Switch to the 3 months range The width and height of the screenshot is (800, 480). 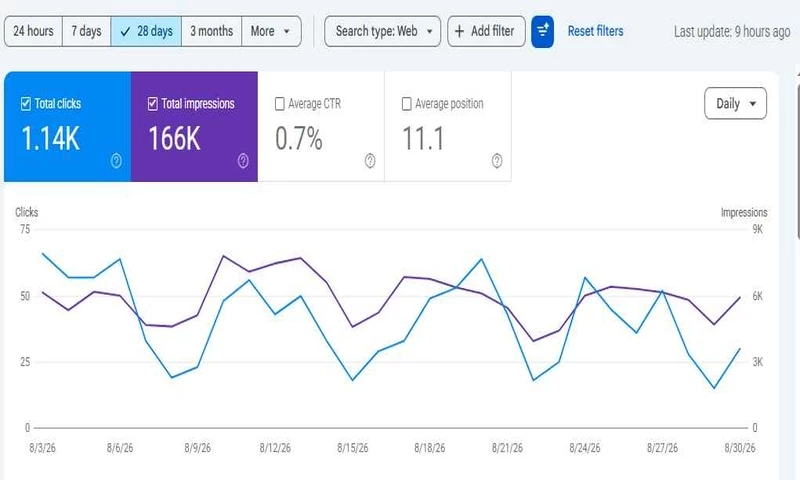212,32
